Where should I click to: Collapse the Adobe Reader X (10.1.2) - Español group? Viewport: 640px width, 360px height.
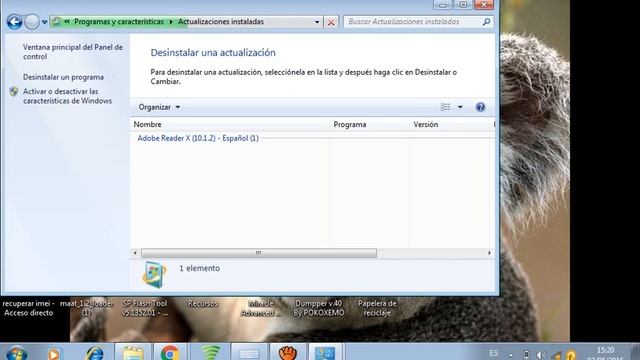pyautogui.click(x=198, y=138)
